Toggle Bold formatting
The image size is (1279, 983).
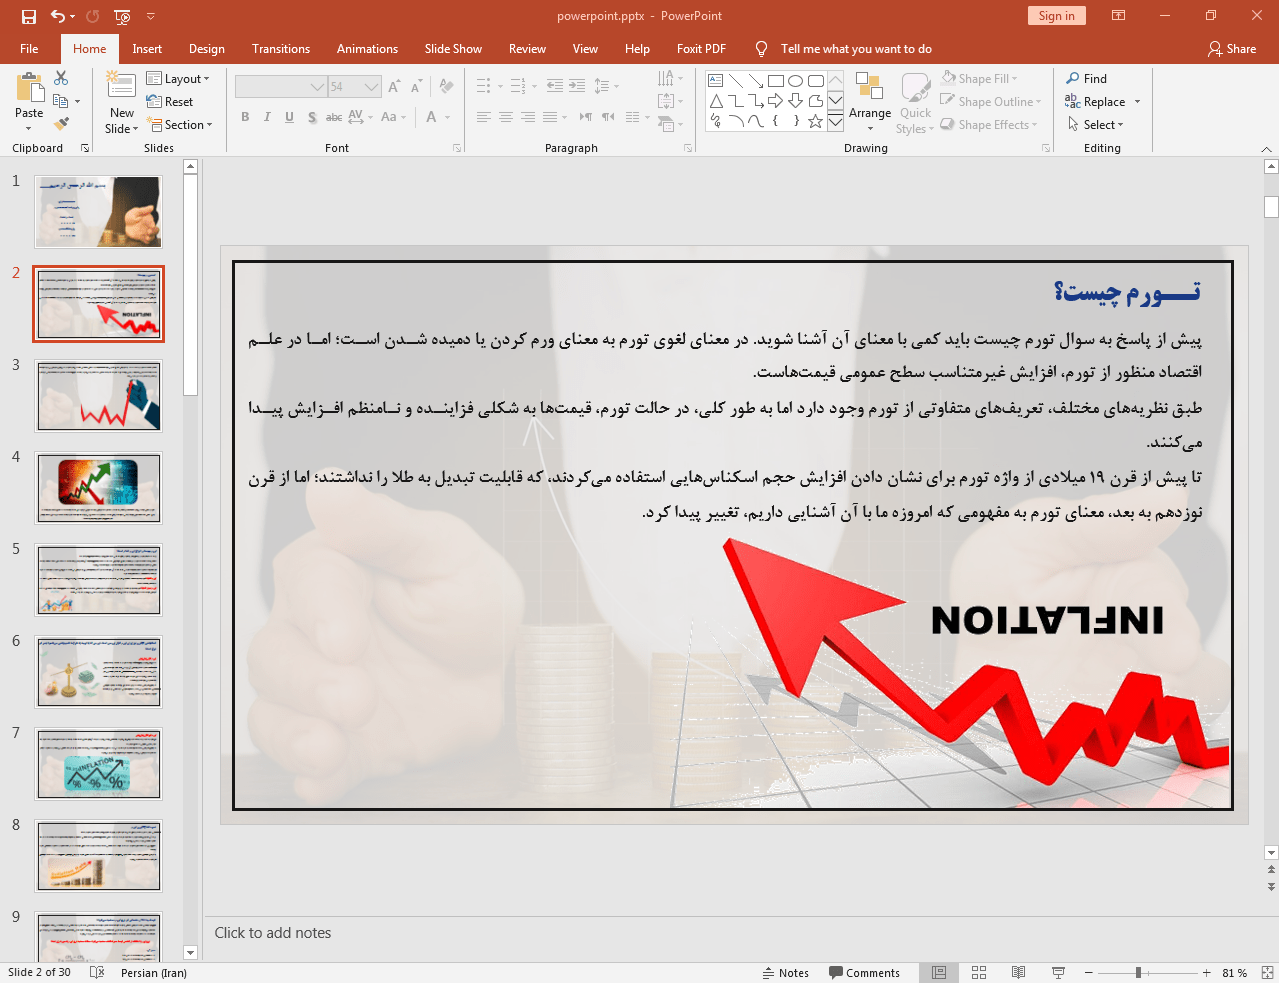point(245,117)
